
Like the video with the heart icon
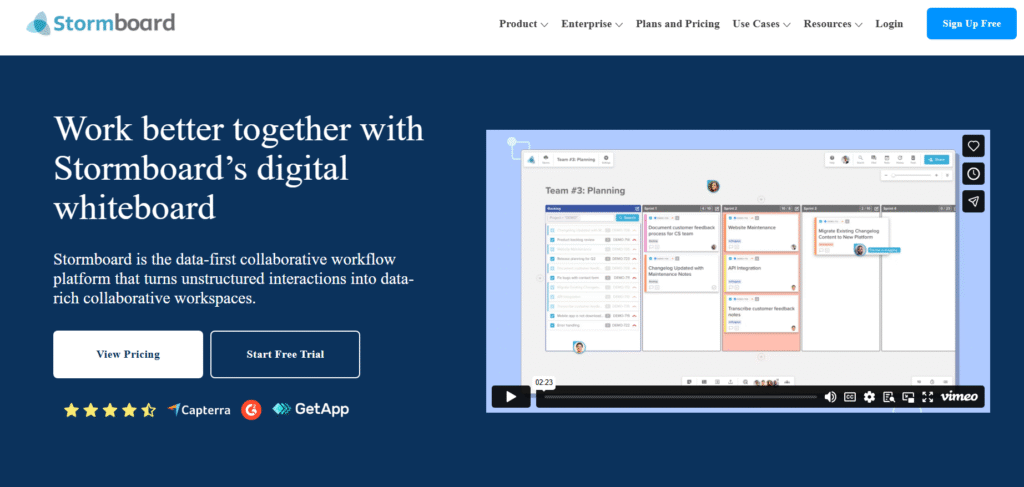pos(974,146)
